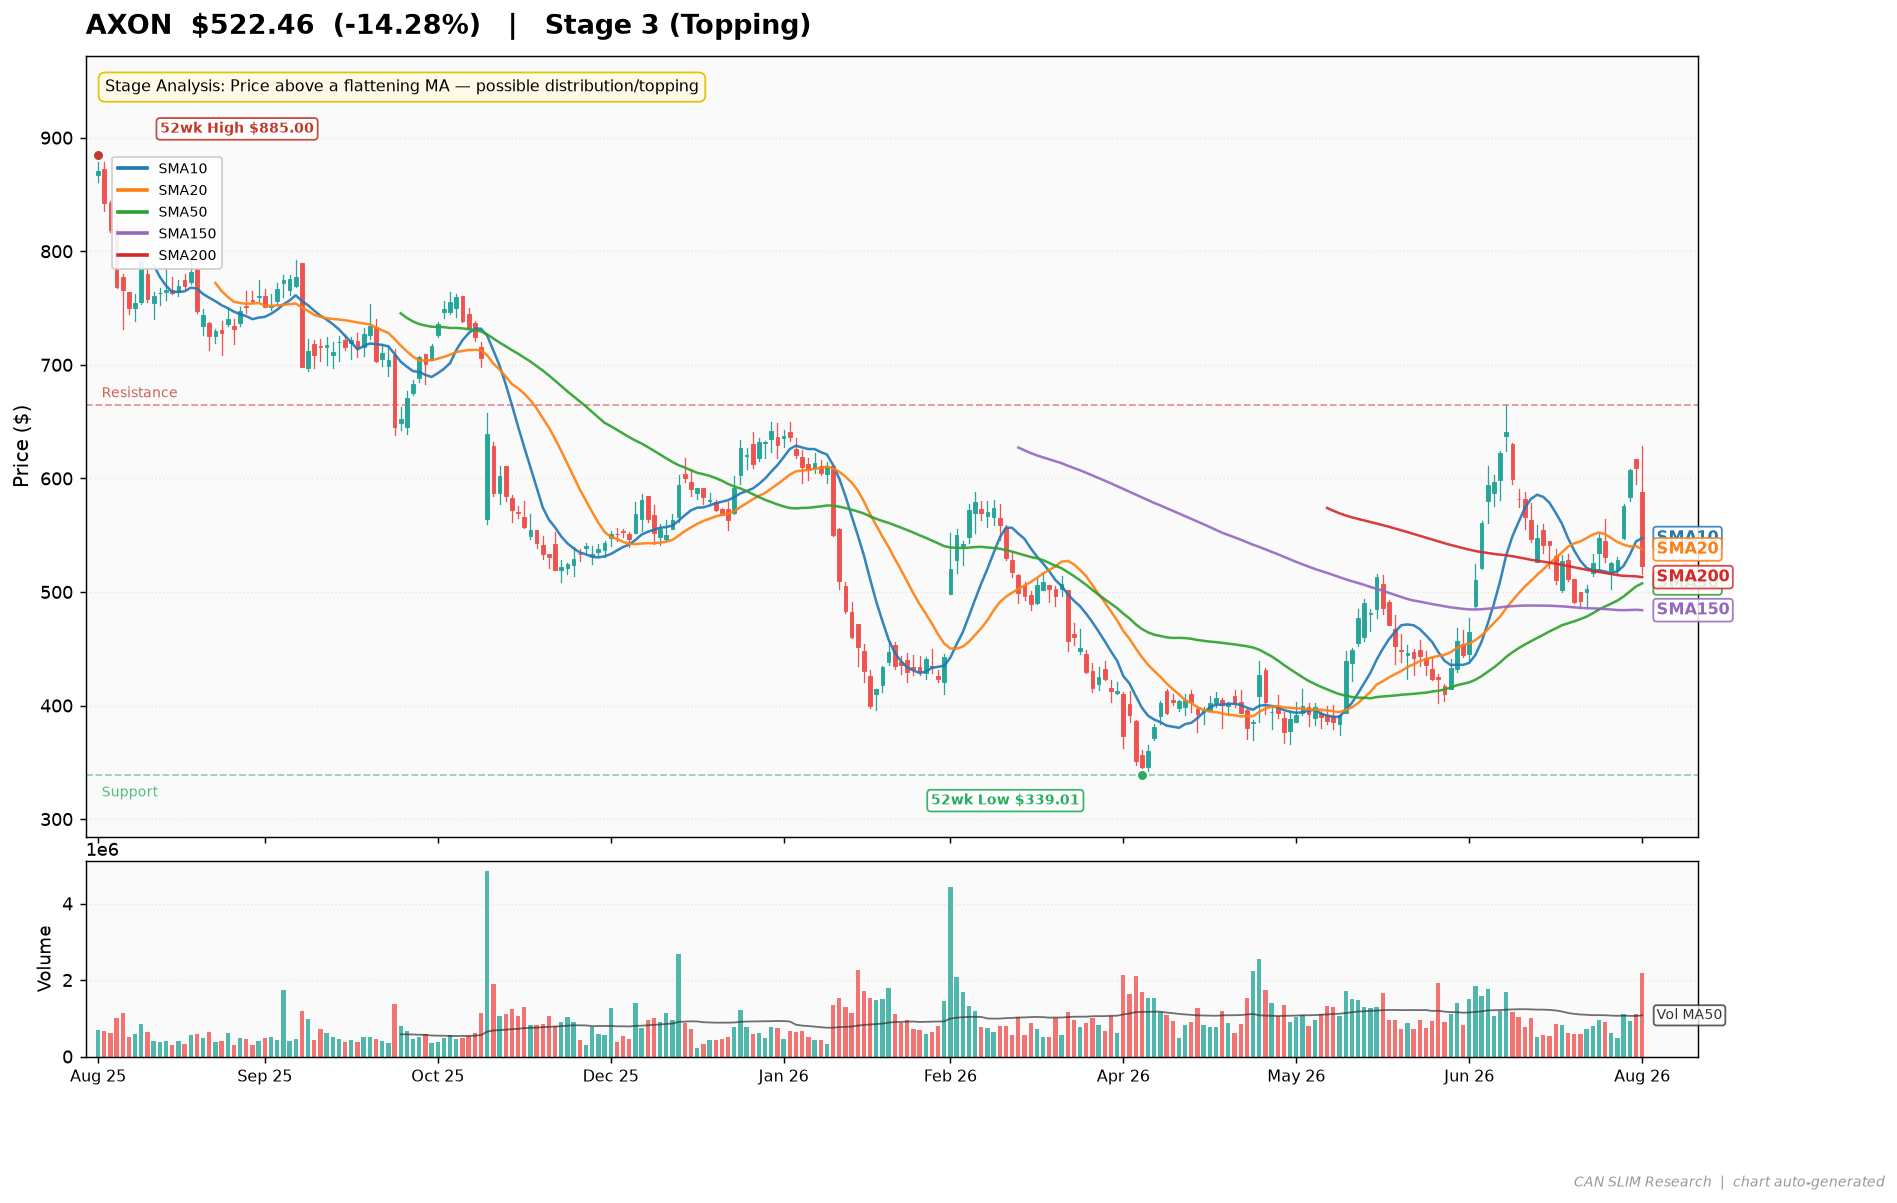The width and height of the screenshot is (1897, 1203).
Task: Click the red 52-week high marker dot
Action: 98,155
